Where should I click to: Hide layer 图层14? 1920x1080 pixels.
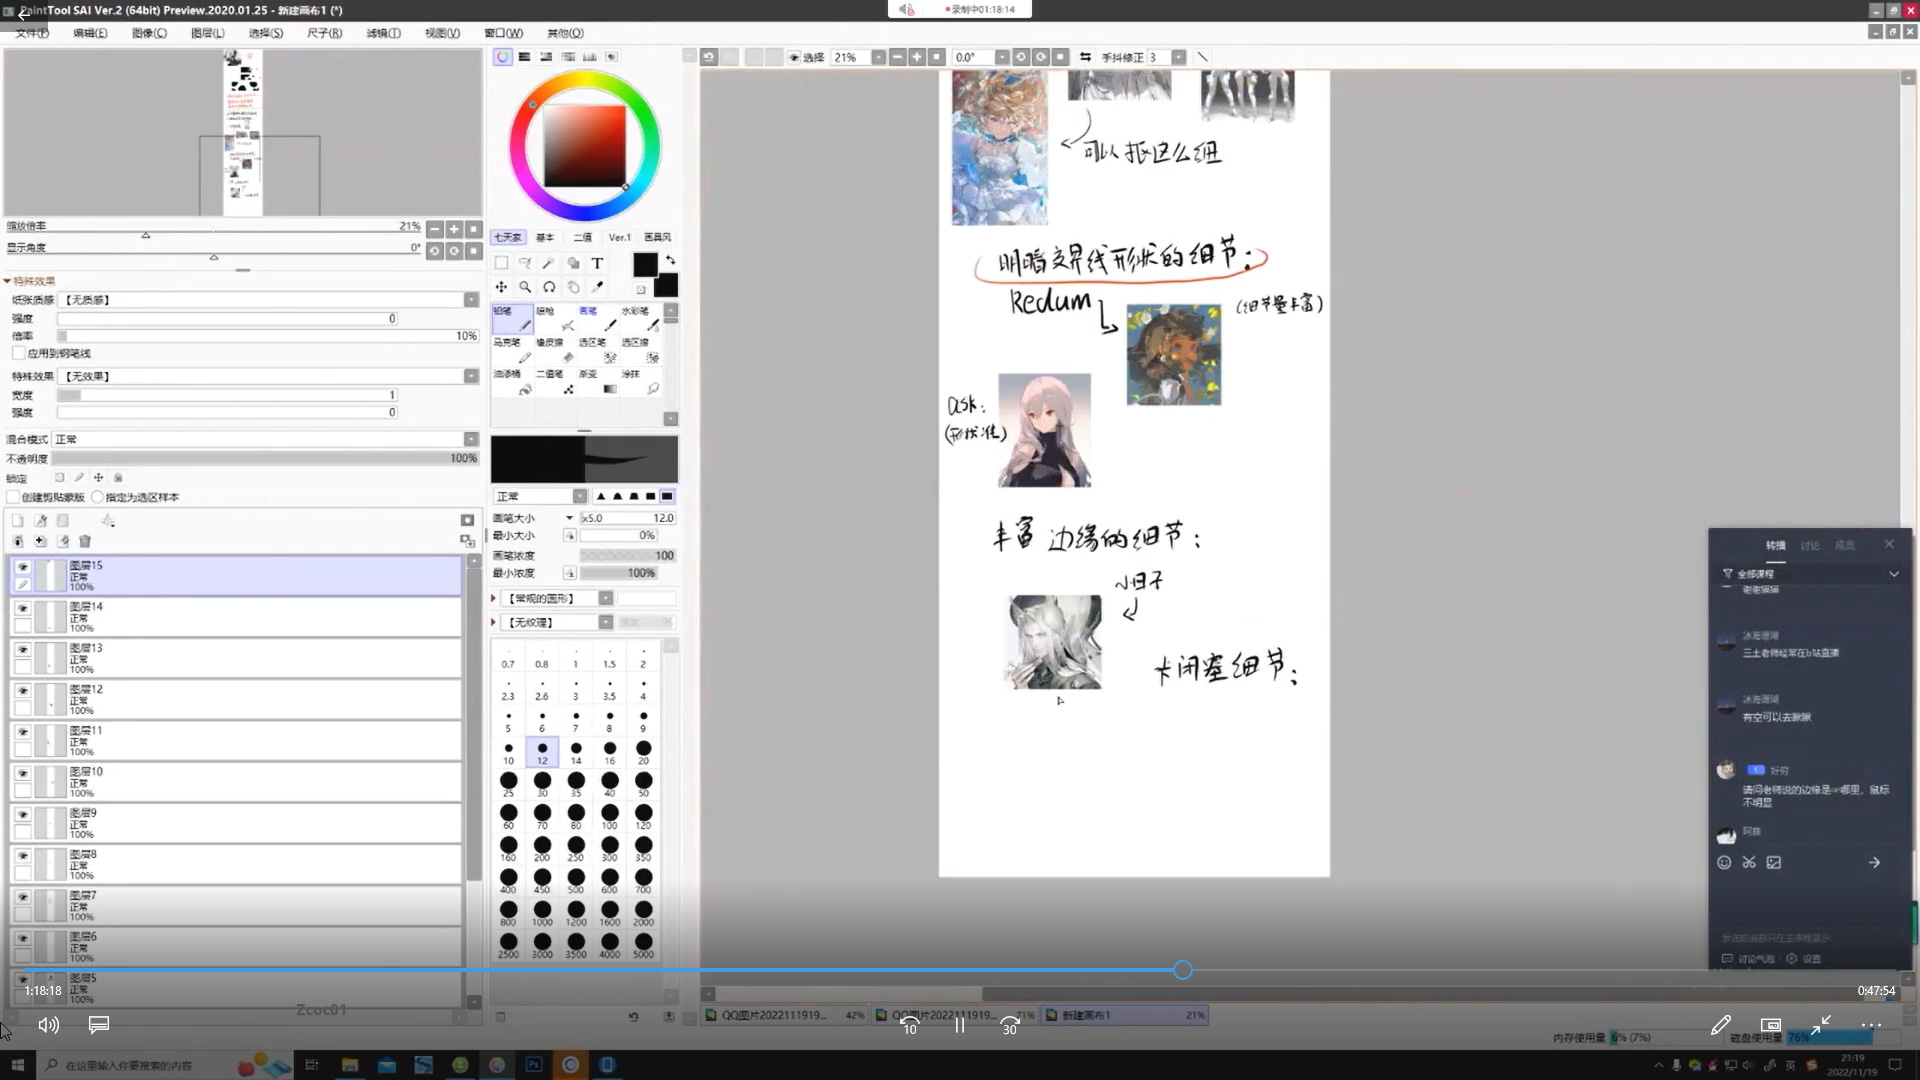[x=22, y=608]
